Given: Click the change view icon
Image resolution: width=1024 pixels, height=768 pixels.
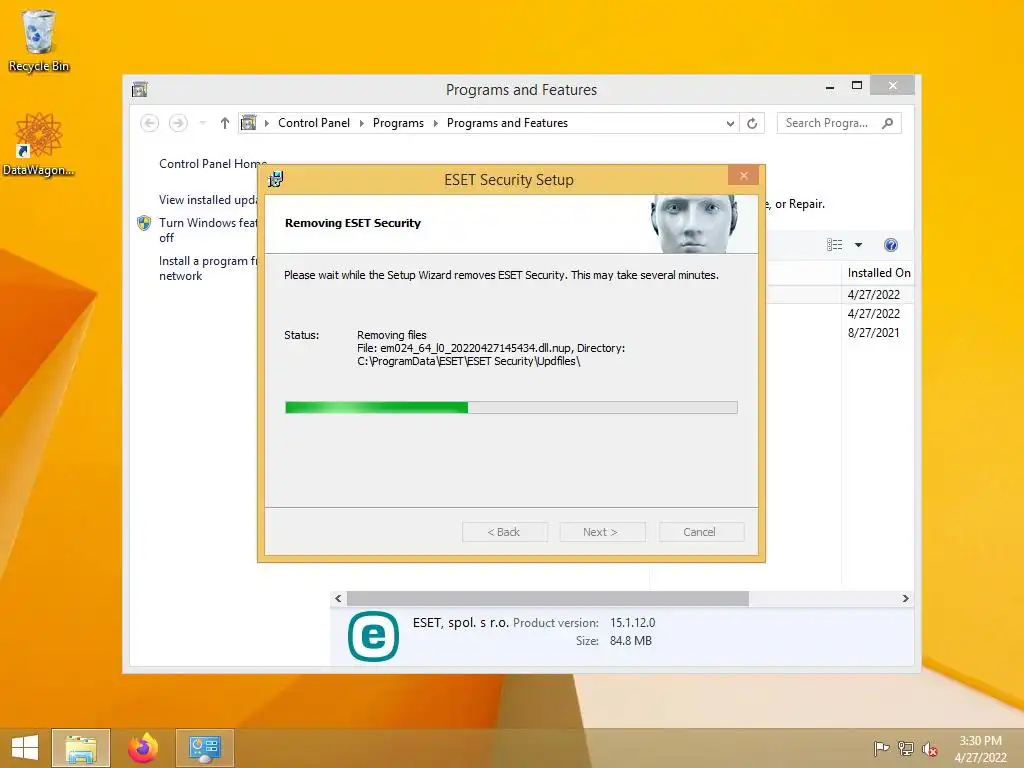Looking at the screenshot, I should [x=835, y=245].
